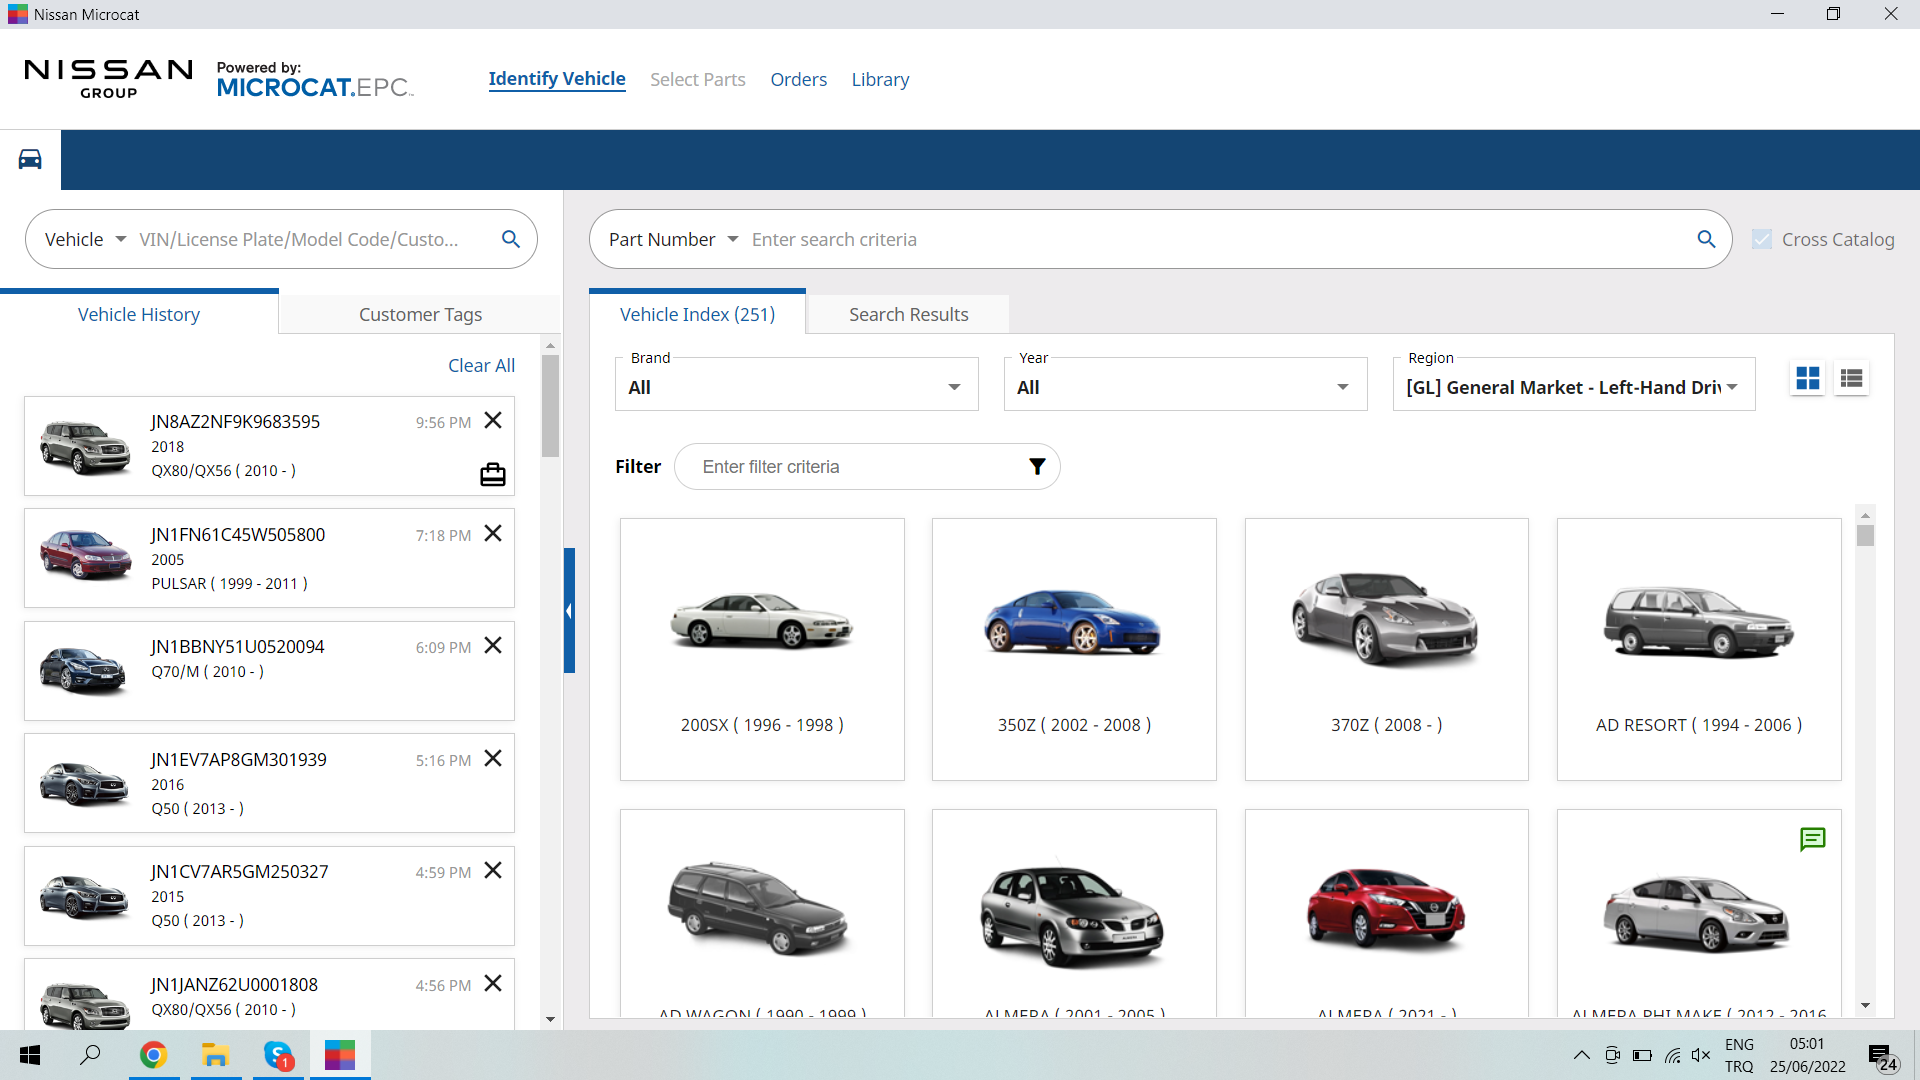Click the part number search magnifier icon
1920x1080 pixels.
pos(1706,239)
